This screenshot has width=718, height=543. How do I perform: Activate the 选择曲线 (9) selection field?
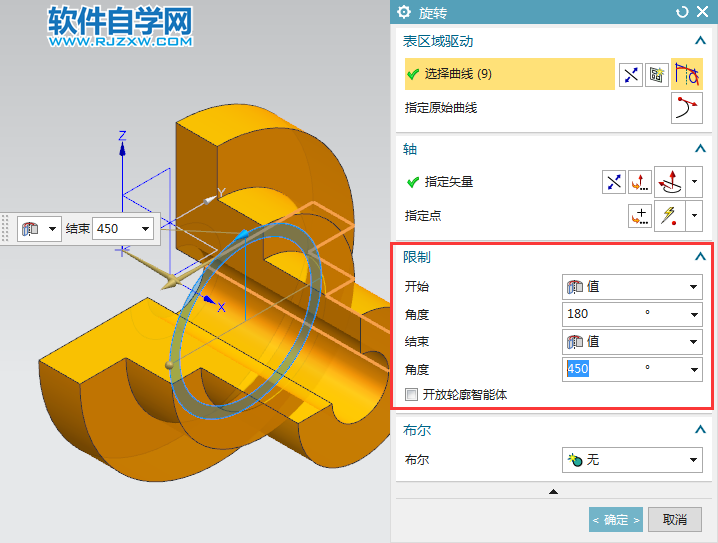(x=510, y=74)
